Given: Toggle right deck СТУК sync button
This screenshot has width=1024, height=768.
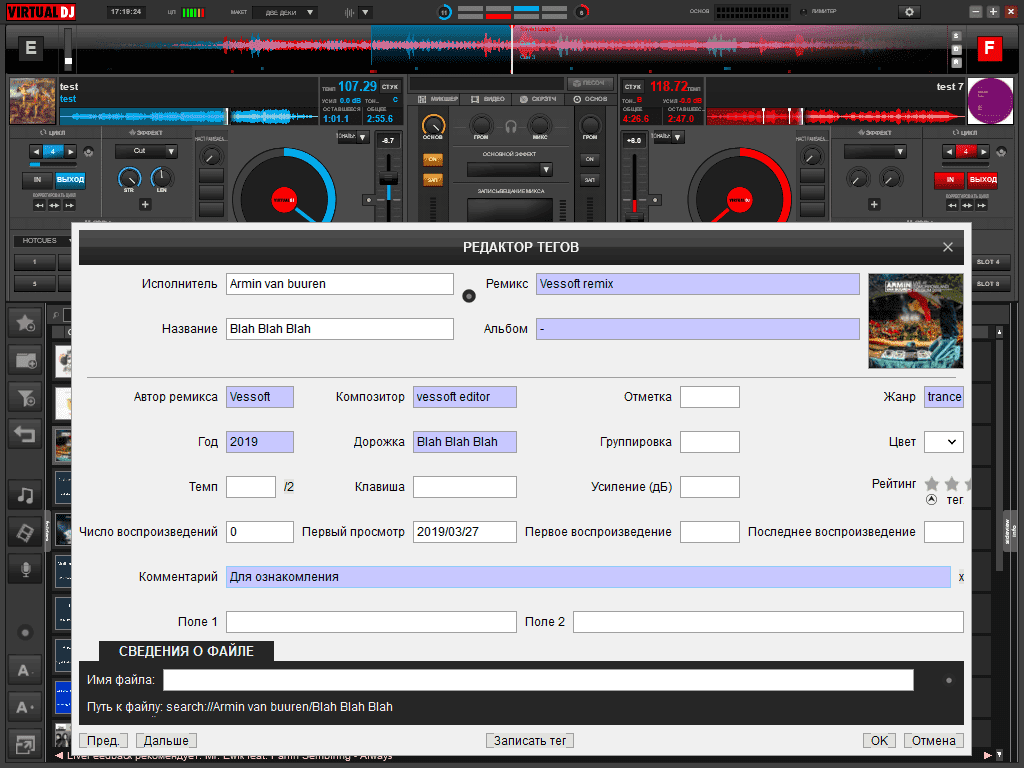Looking at the screenshot, I should click(x=632, y=87).
